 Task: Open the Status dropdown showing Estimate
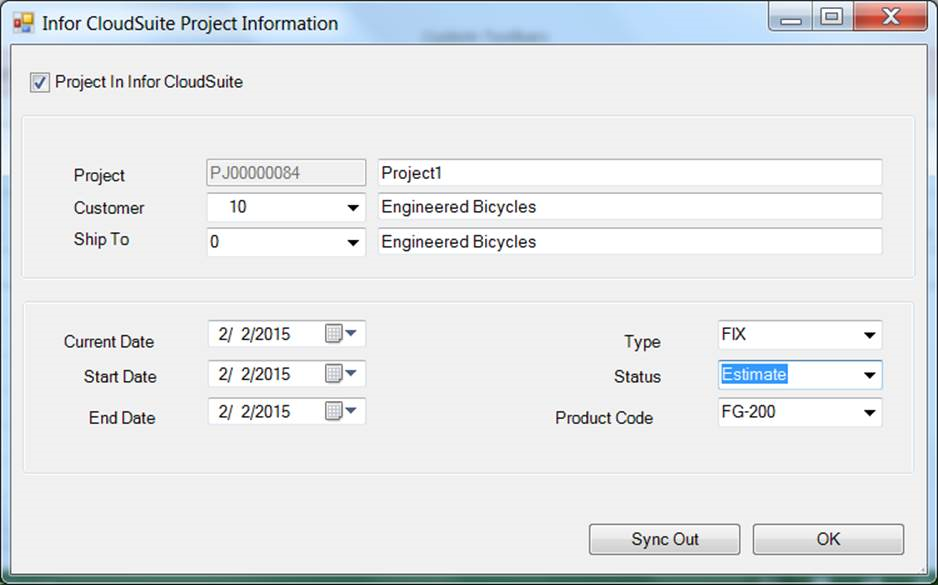(x=868, y=375)
